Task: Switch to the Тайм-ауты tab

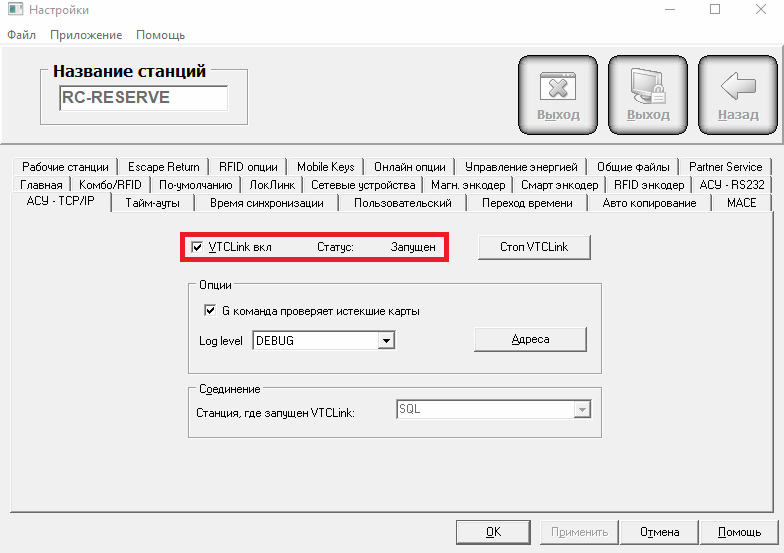Action: point(152,203)
